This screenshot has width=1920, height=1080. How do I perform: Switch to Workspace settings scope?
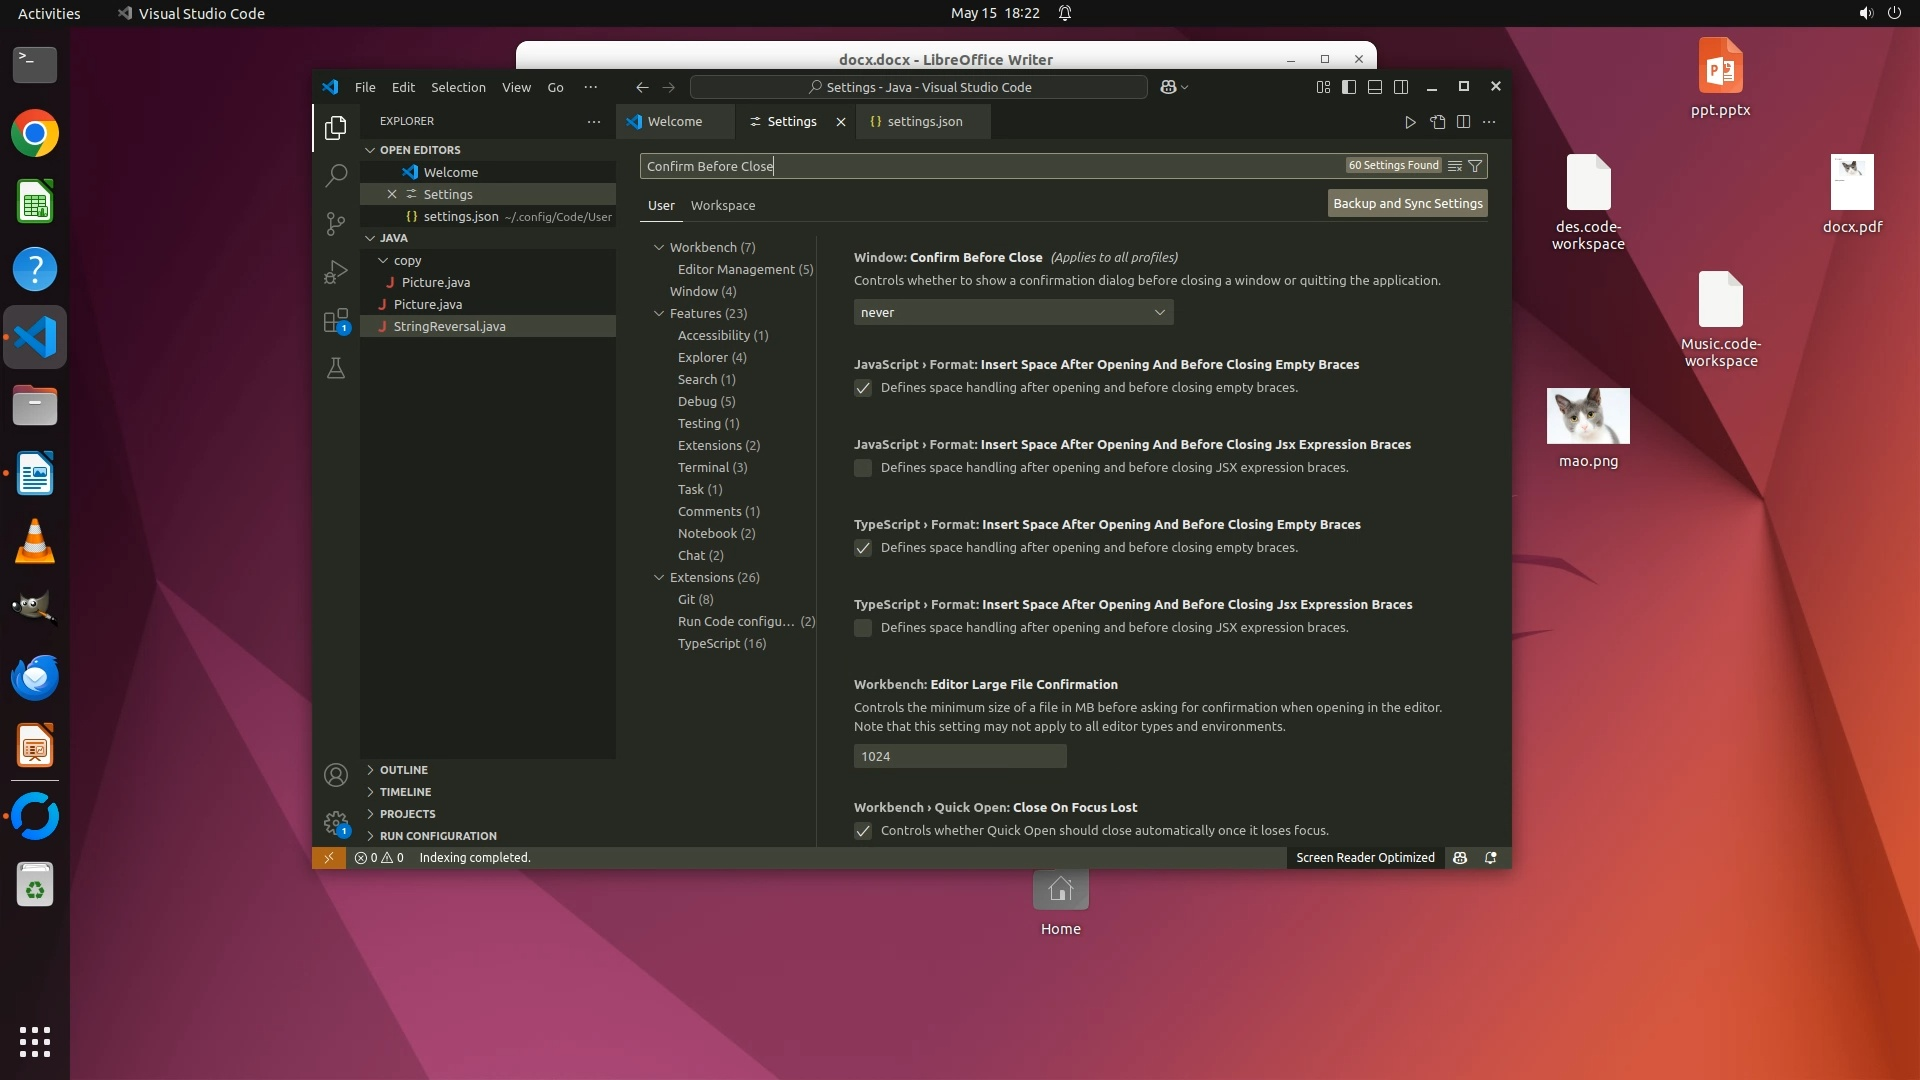coord(722,205)
